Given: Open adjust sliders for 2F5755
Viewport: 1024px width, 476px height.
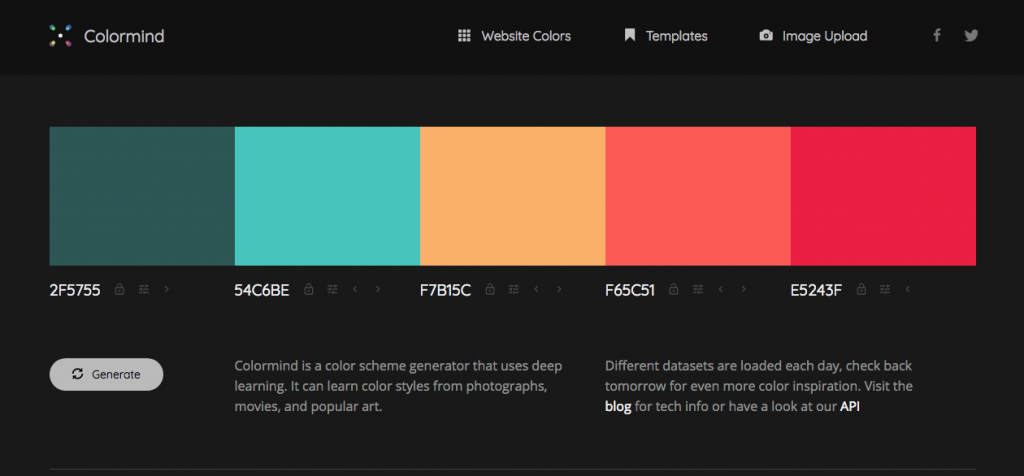Looking at the screenshot, I should [x=144, y=289].
